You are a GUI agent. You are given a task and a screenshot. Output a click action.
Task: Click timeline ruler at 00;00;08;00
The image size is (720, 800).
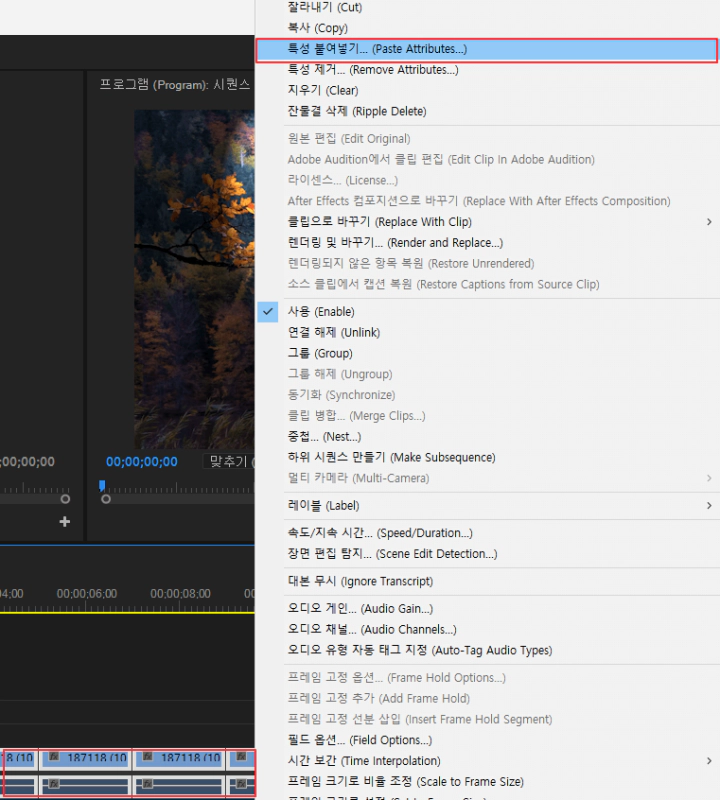click(x=180, y=594)
